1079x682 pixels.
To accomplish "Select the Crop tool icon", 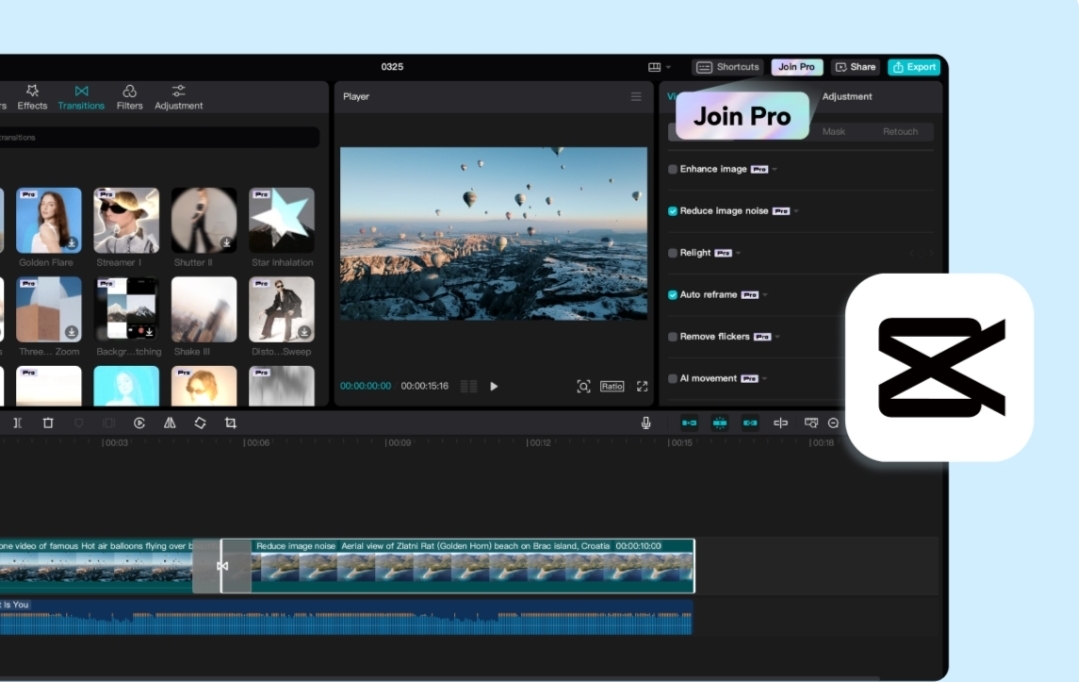I will tap(231, 423).
